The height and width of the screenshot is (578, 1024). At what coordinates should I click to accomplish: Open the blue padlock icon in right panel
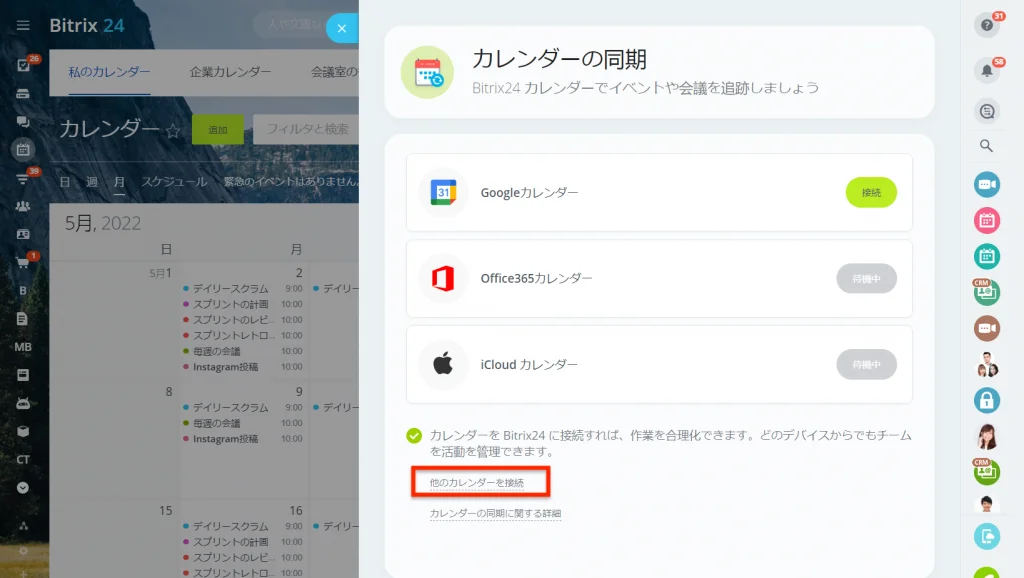(x=987, y=400)
